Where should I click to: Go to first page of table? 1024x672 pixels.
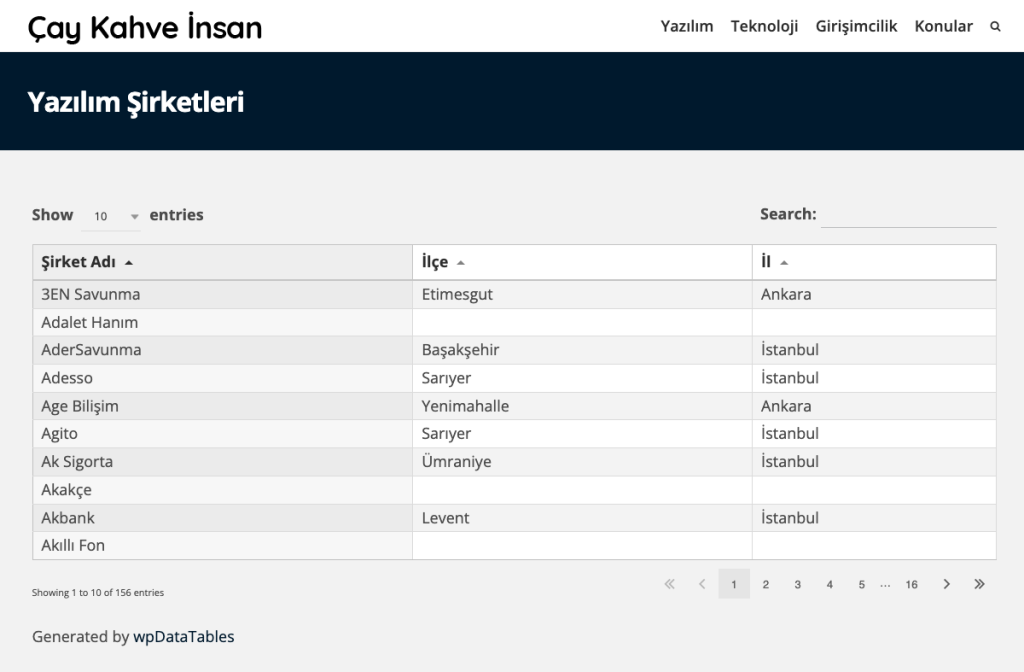[x=669, y=584]
